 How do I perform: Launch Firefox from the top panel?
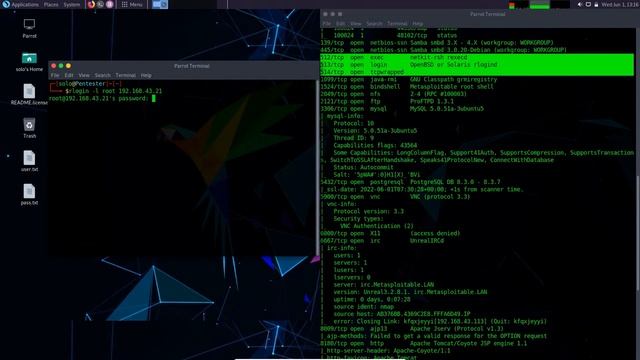(91, 4)
